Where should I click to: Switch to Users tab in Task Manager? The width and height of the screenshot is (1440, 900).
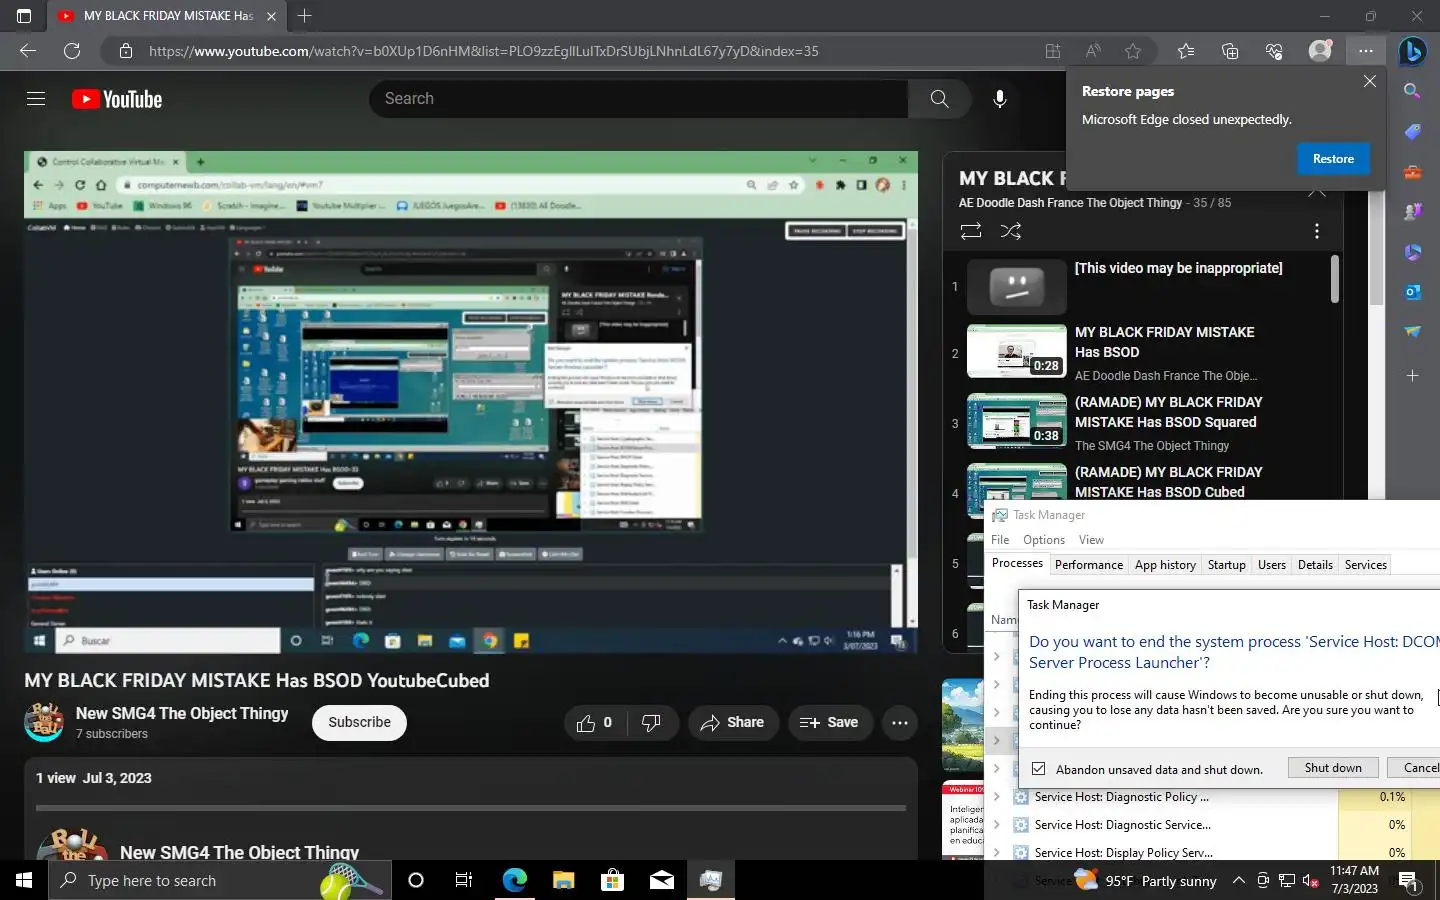coord(1271,565)
